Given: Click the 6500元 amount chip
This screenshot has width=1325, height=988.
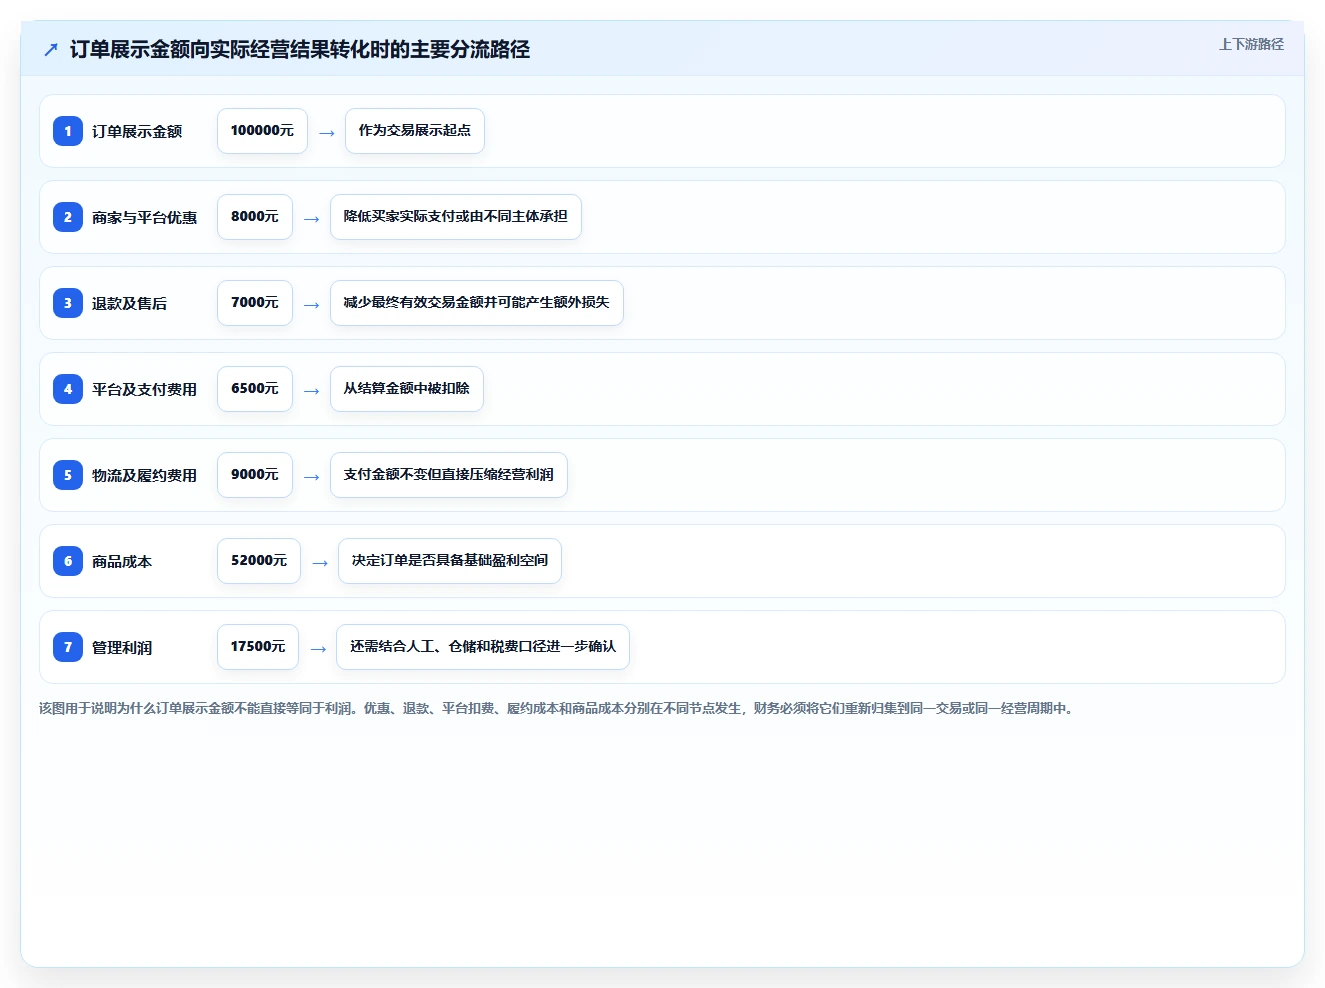Looking at the screenshot, I should point(255,389).
